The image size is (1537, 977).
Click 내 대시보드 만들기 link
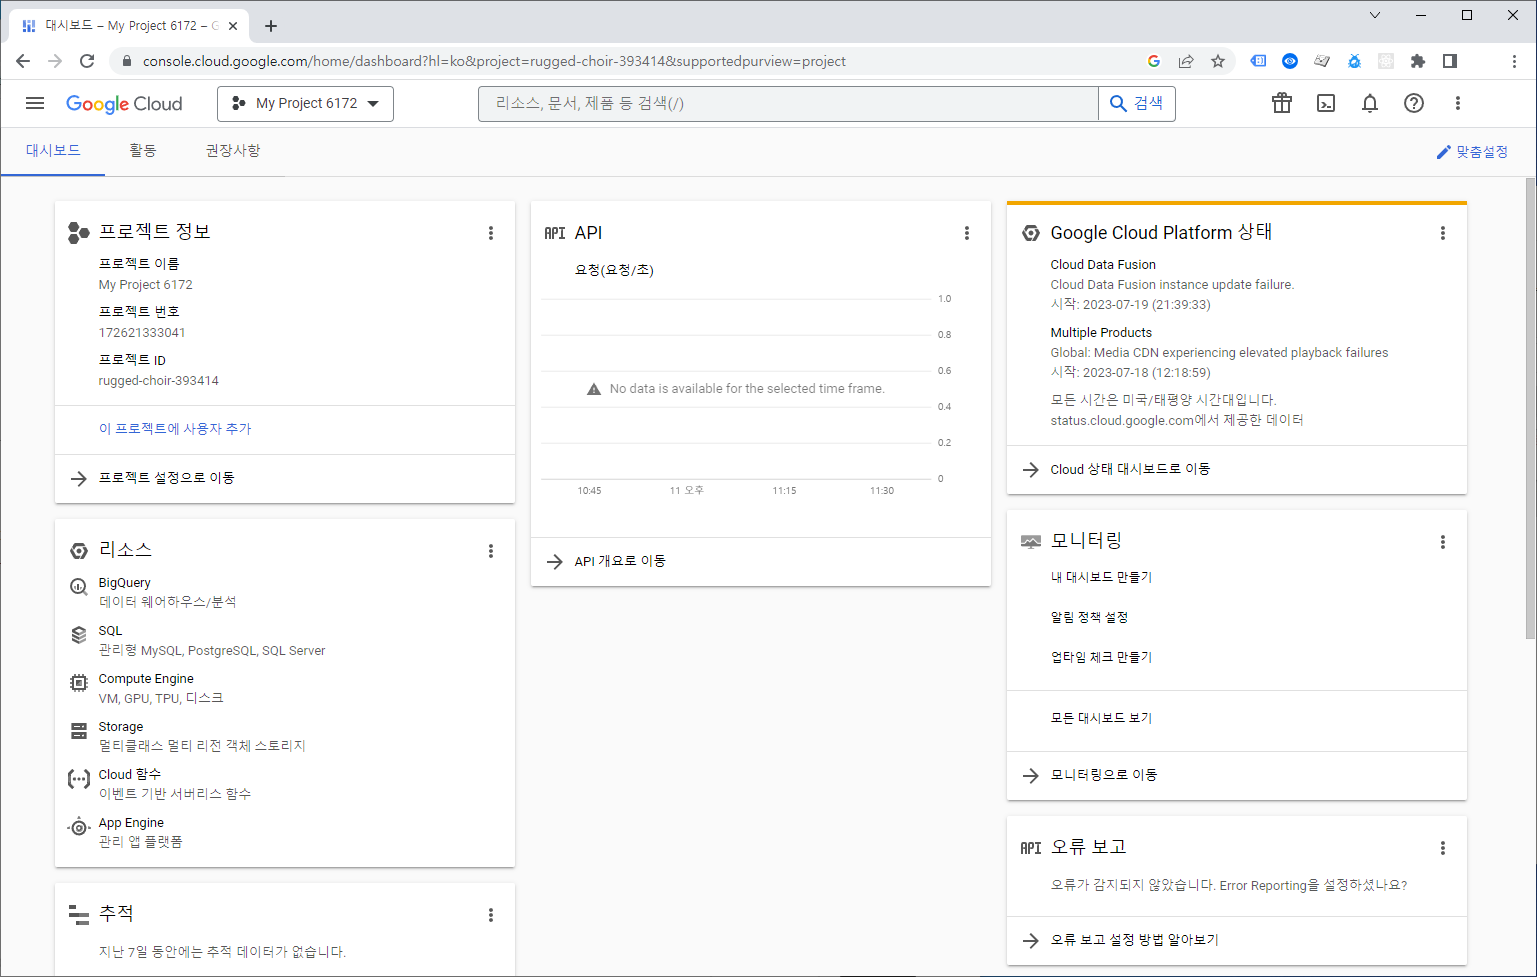point(1101,577)
